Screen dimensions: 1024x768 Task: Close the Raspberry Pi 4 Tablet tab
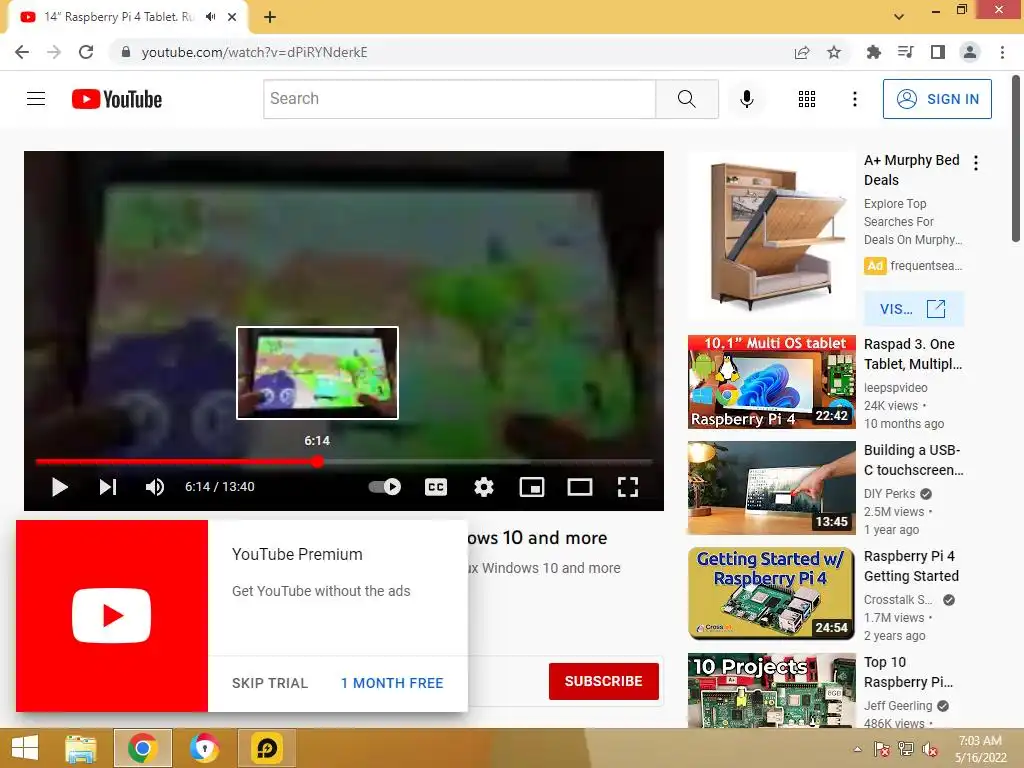click(x=232, y=17)
